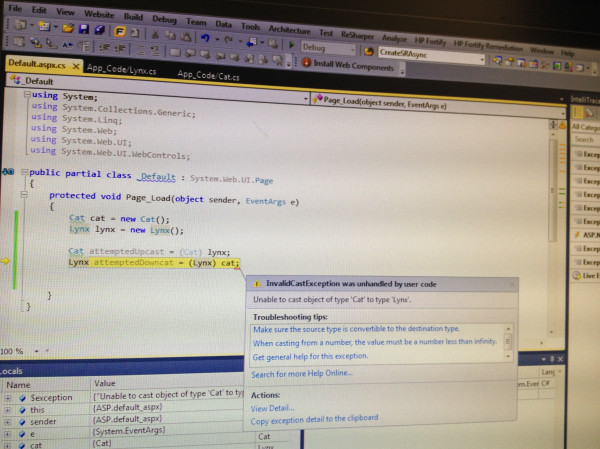Switch to the App_Code/Lynx.cs tab

[x=121, y=70]
